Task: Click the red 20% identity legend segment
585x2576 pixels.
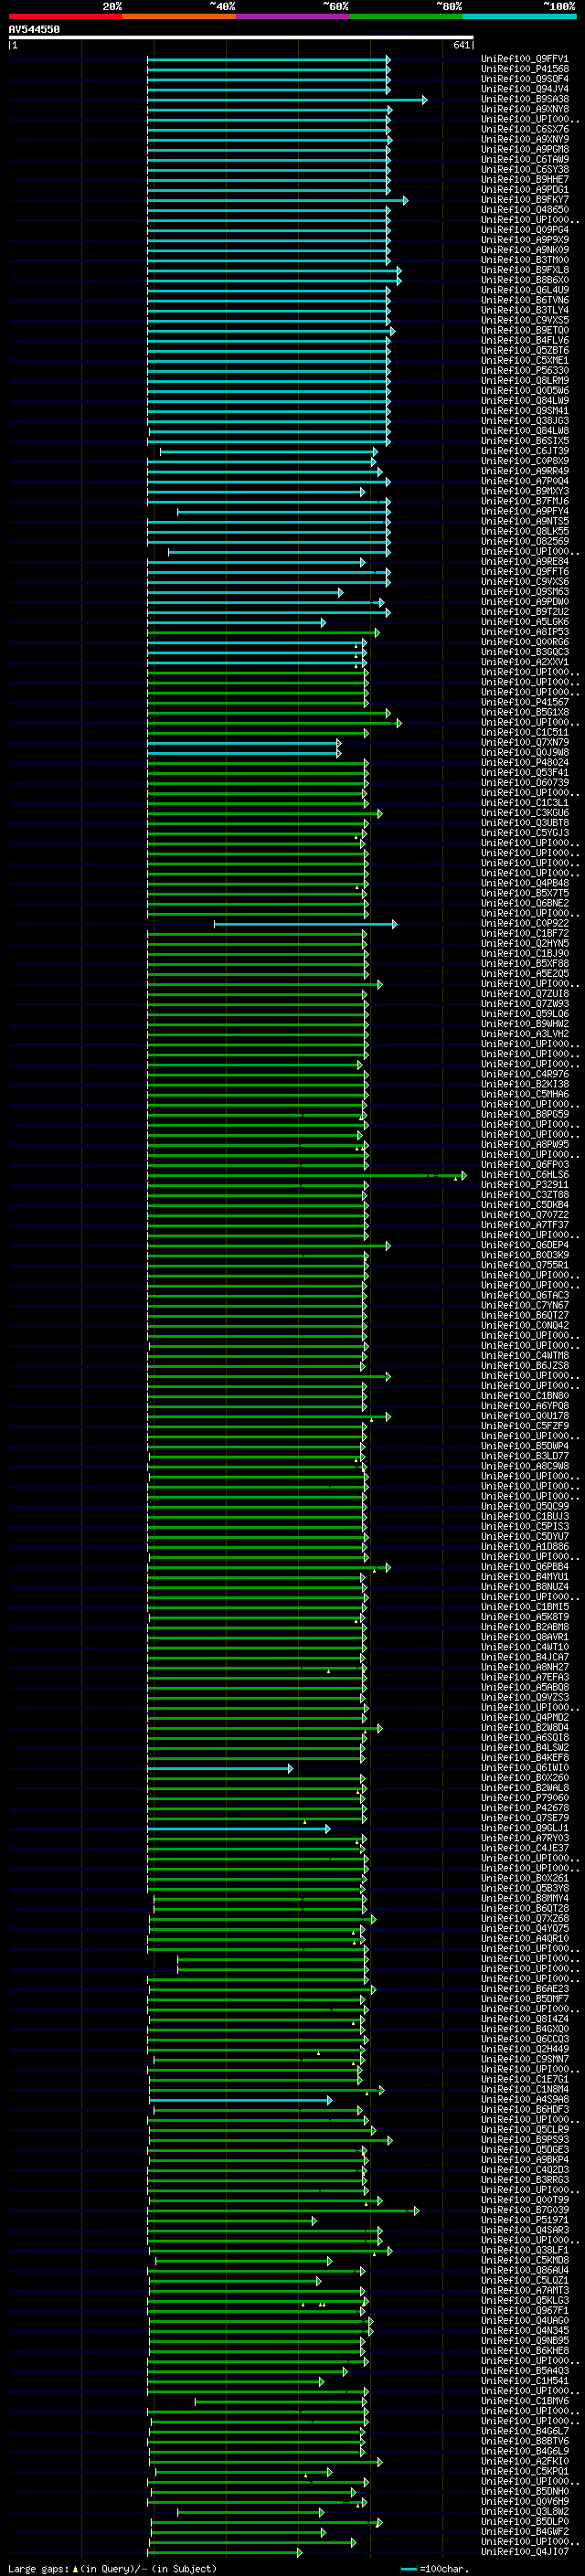Action: coord(65,16)
